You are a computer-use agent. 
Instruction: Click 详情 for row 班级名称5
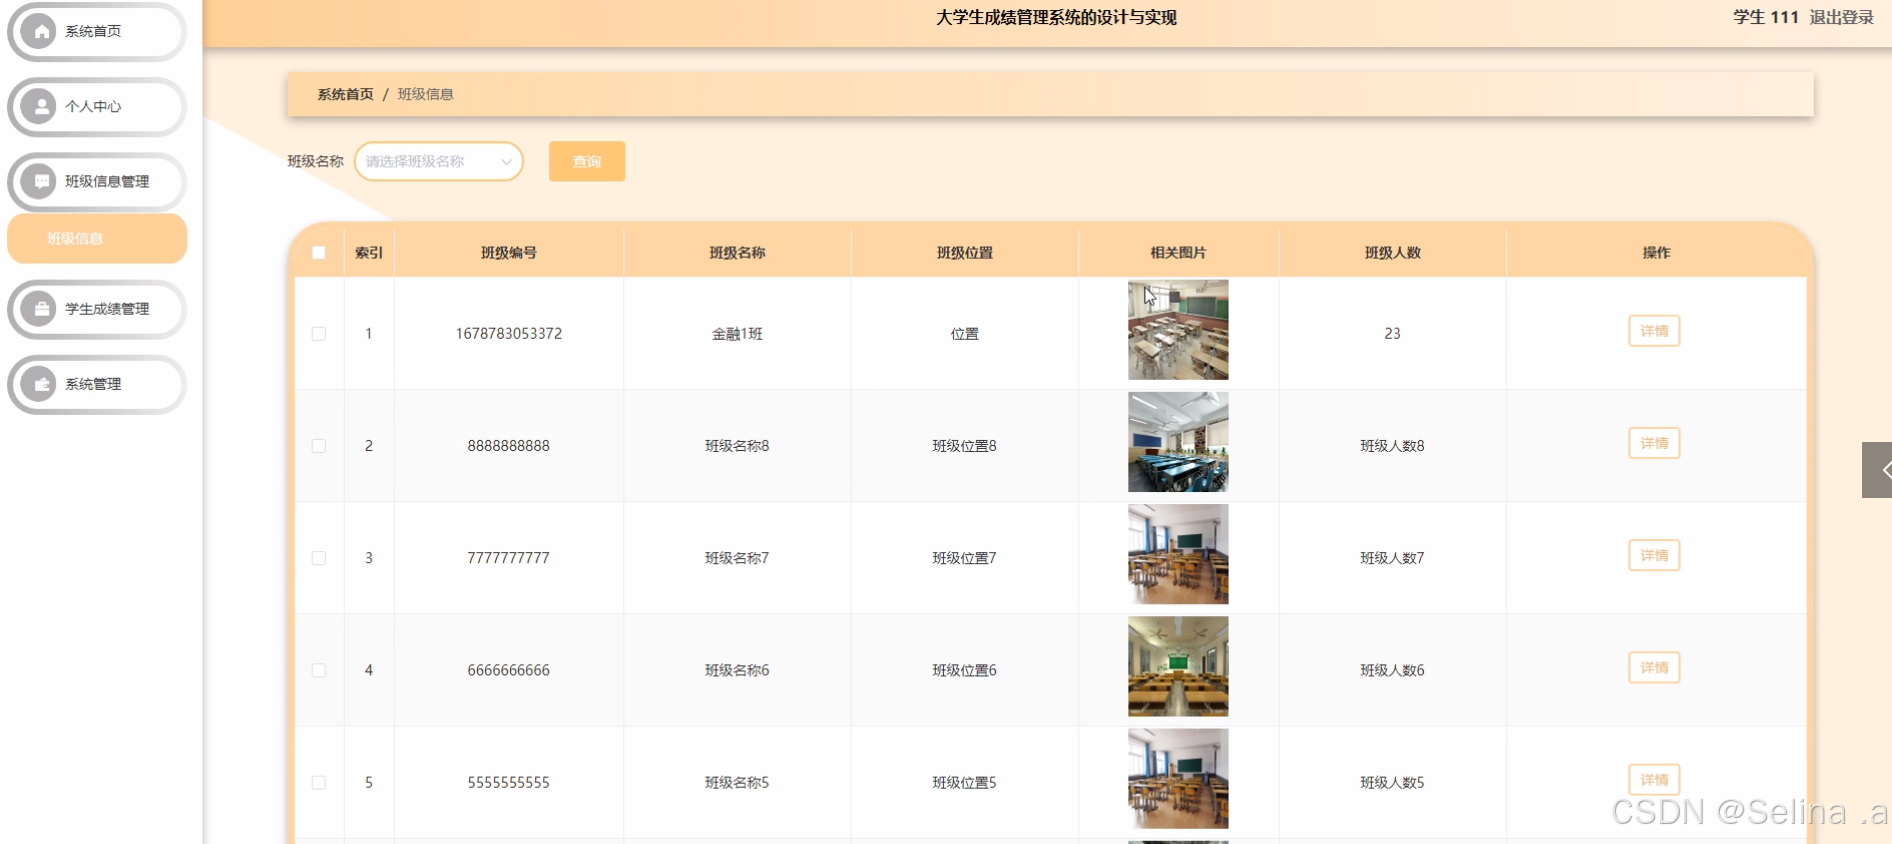coord(1654,779)
